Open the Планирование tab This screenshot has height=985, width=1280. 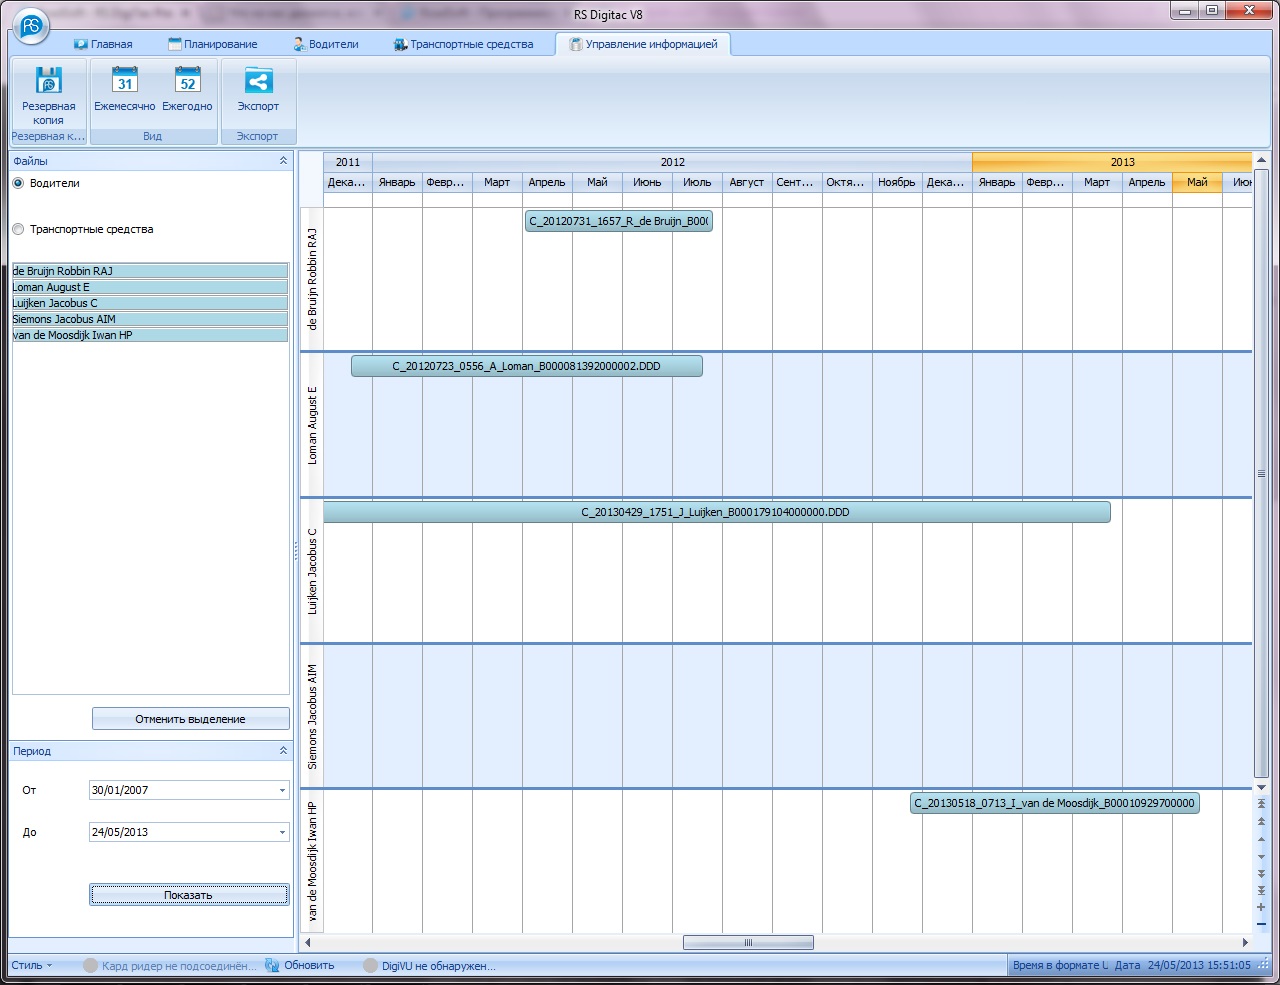213,44
